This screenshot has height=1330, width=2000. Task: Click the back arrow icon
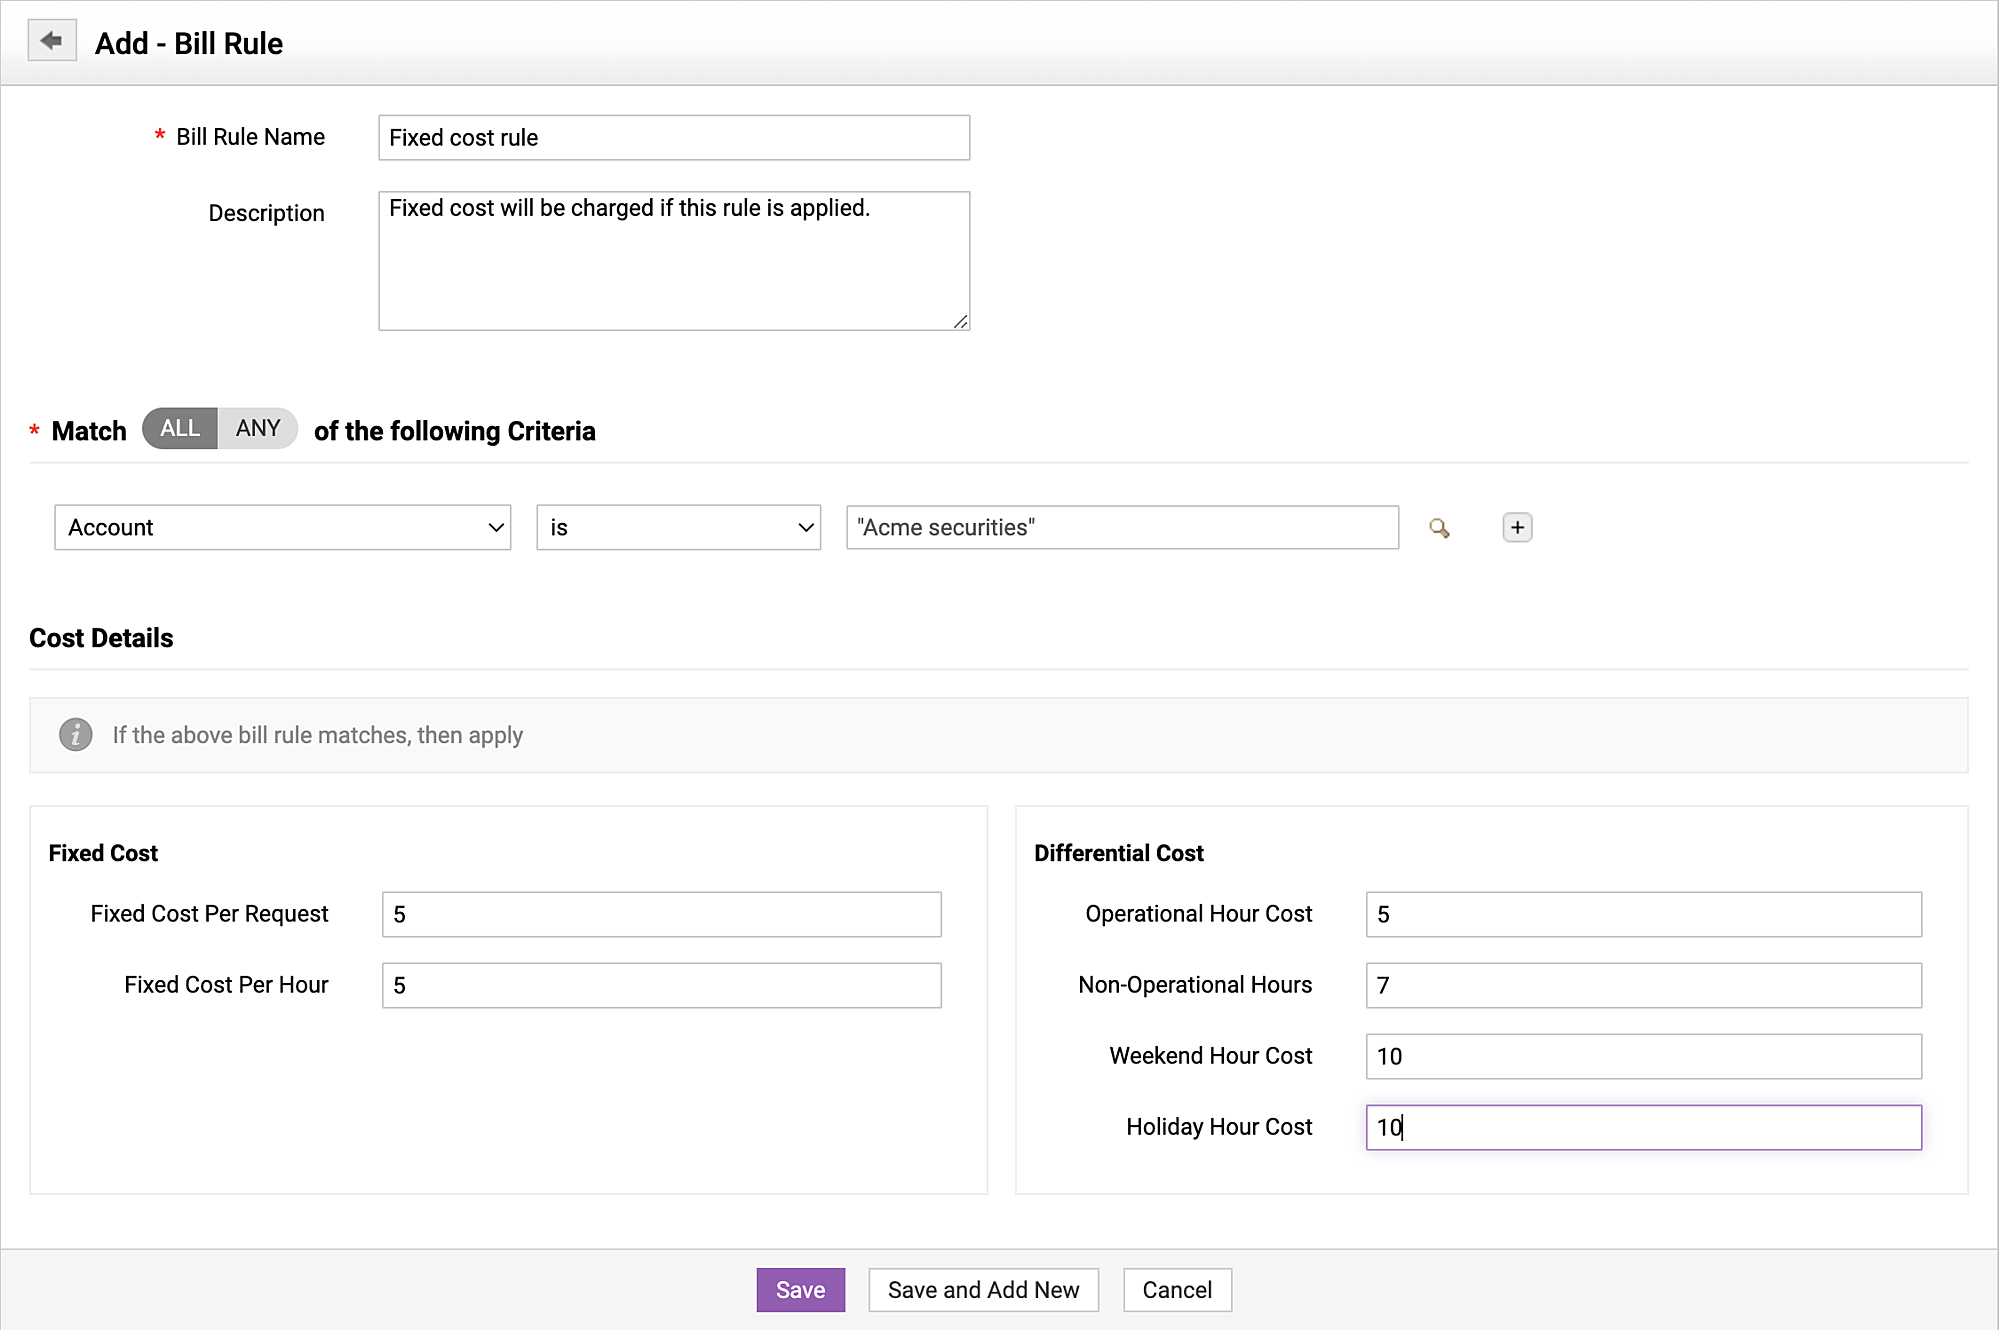[52, 41]
